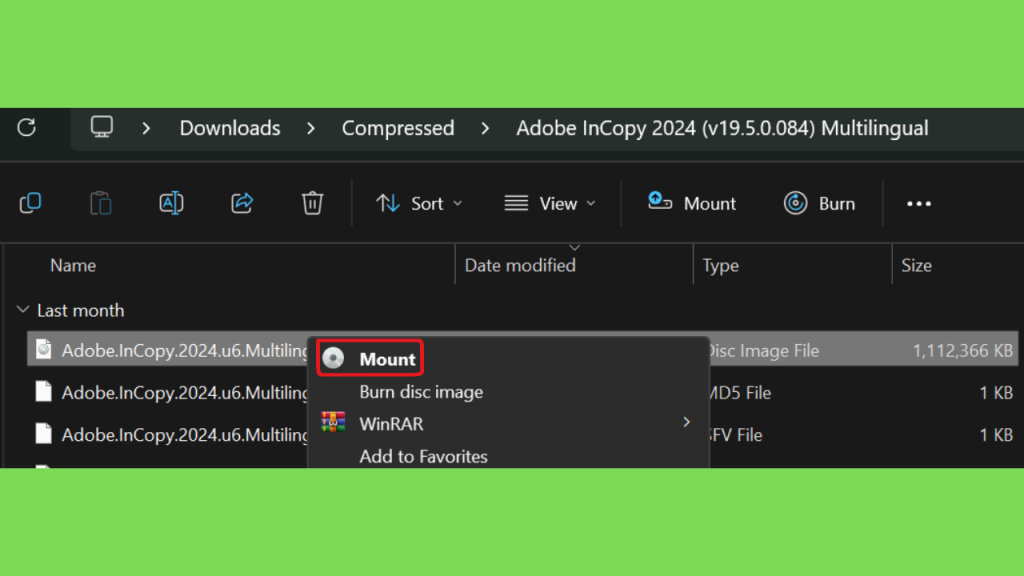The image size is (1024, 576).
Task: Click the Paste icon in the toolbar
Action: click(101, 203)
